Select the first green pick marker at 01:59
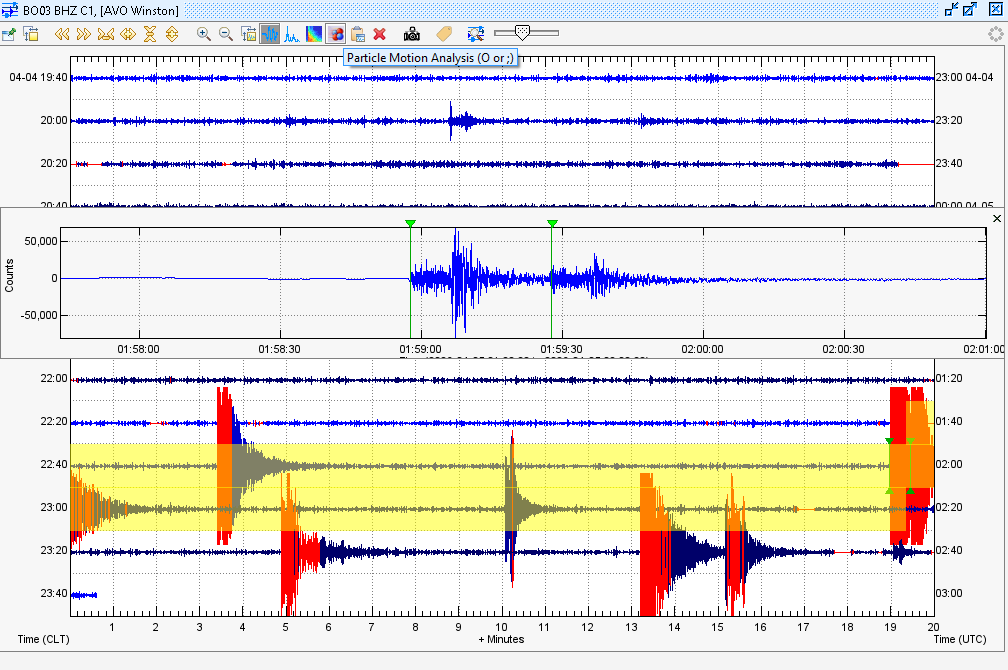Image resolution: width=1008 pixels, height=670 pixels. [x=410, y=223]
